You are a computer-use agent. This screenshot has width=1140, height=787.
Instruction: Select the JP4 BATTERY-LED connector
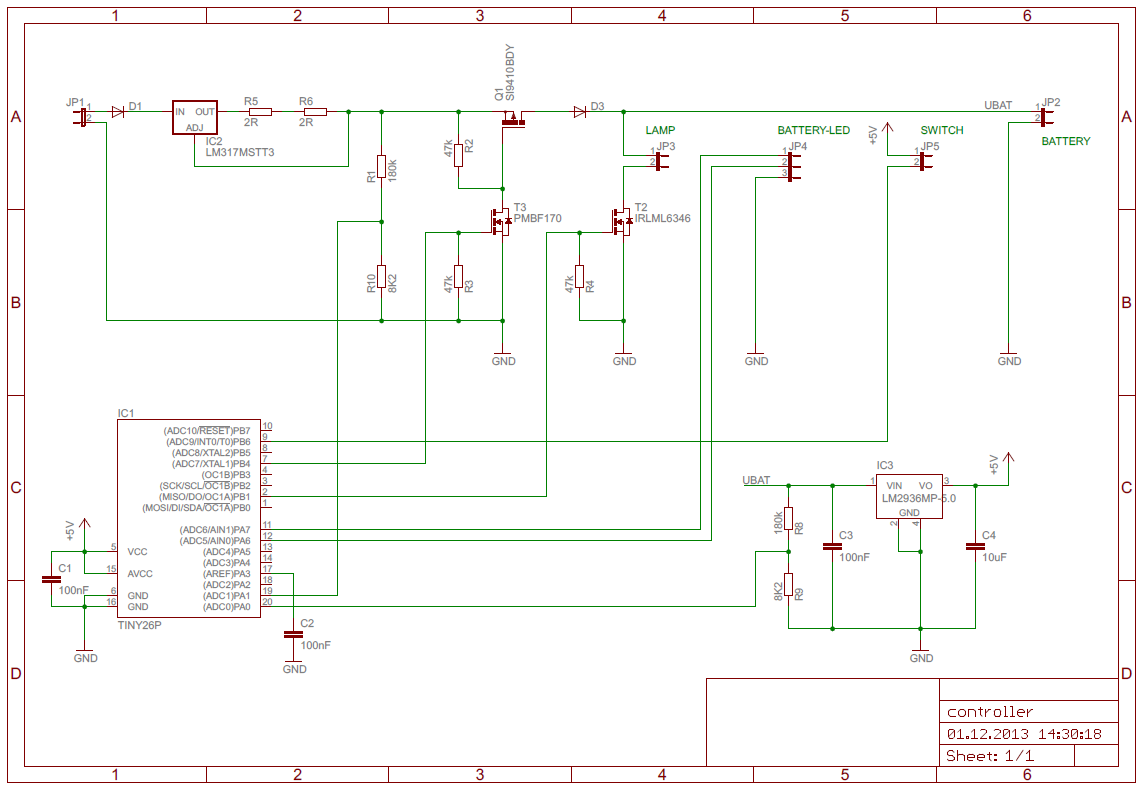coord(793,165)
